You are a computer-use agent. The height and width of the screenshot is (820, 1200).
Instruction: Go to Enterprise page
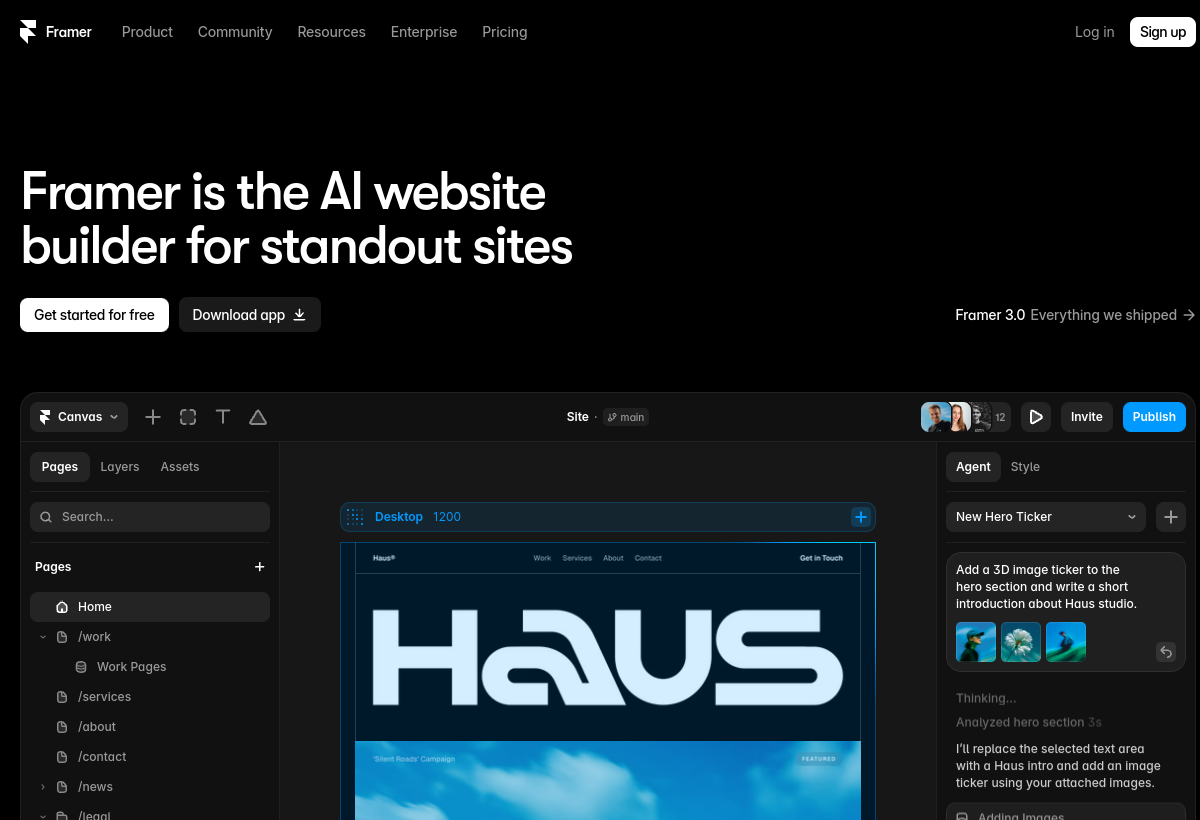coord(424,32)
